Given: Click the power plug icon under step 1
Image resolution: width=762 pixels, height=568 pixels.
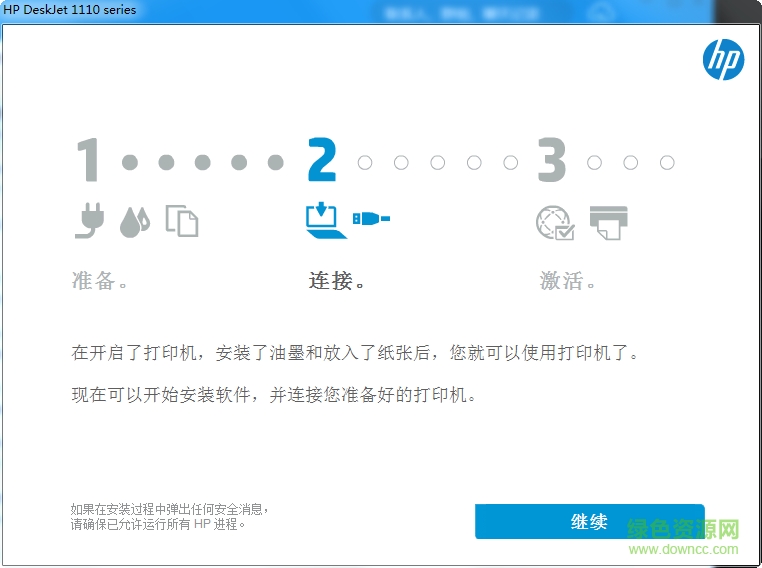Looking at the screenshot, I should (90, 221).
